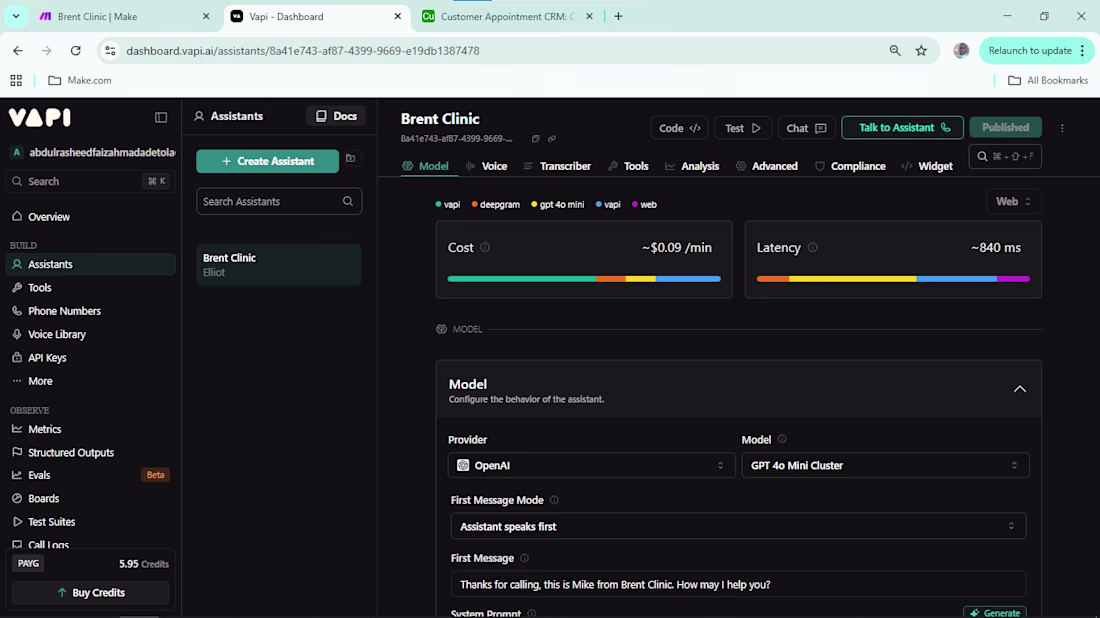Open the Chat button
The image size is (1100, 618).
[x=806, y=128]
